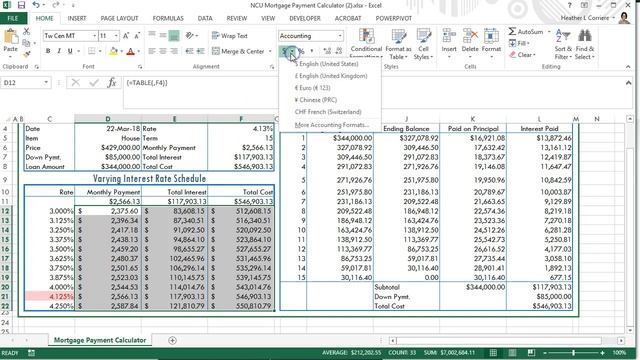
Task: Toggle Center horizontal alignment
Action: (x=163, y=51)
